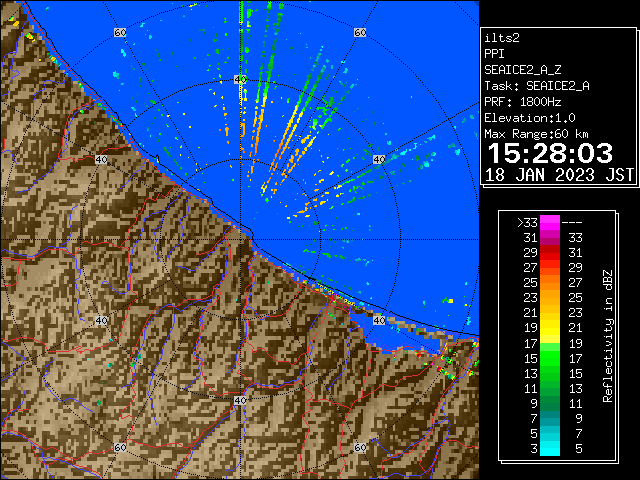Click the '---' legend upper bound label
The image size is (640, 480).
pos(572,222)
